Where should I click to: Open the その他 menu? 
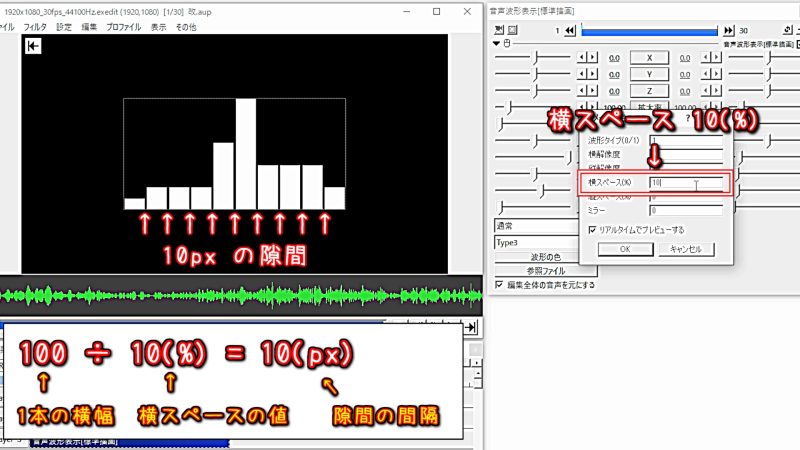point(186,27)
